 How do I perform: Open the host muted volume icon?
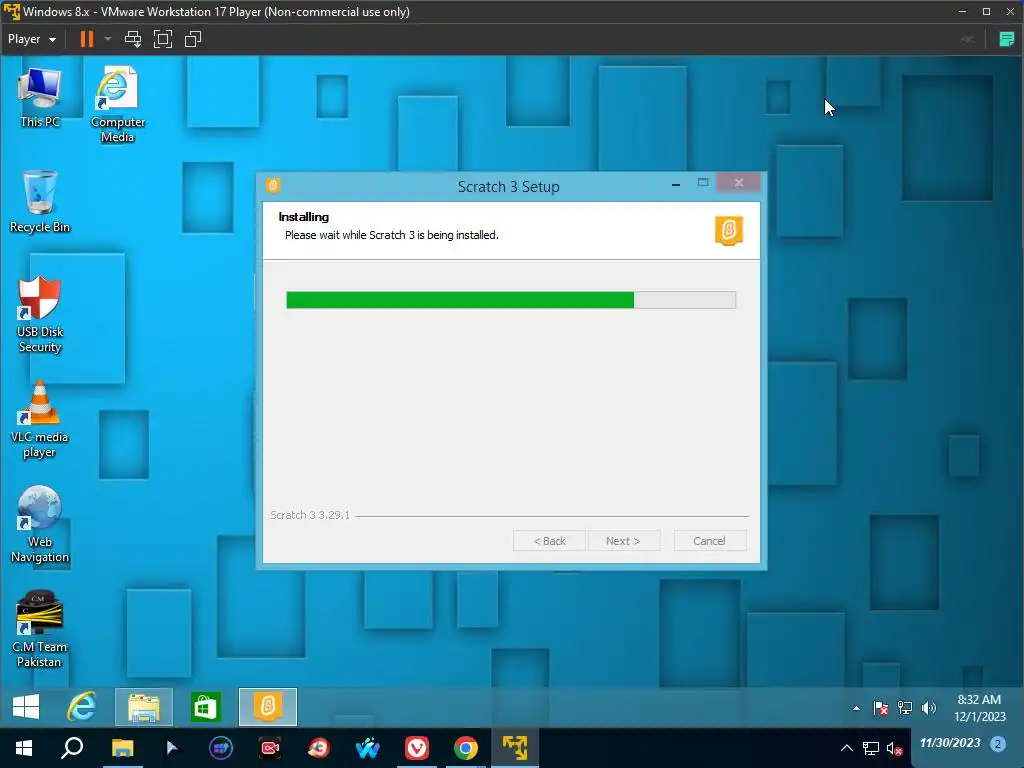click(894, 748)
